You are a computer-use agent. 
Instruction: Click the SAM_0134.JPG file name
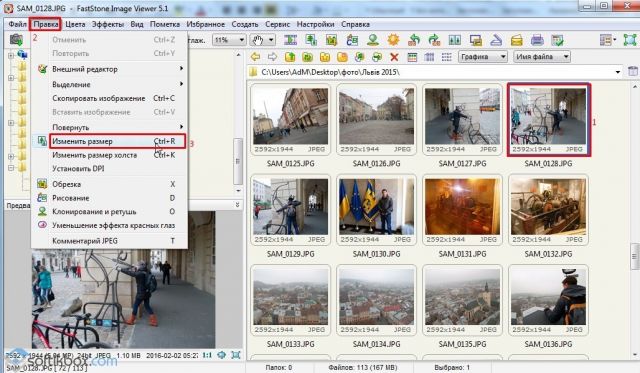coord(376,344)
